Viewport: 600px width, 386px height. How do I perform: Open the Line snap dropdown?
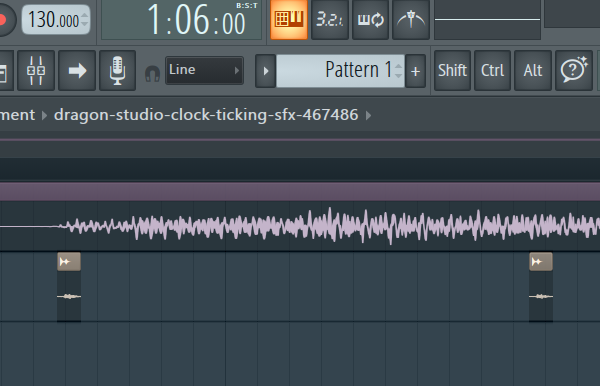(x=204, y=70)
